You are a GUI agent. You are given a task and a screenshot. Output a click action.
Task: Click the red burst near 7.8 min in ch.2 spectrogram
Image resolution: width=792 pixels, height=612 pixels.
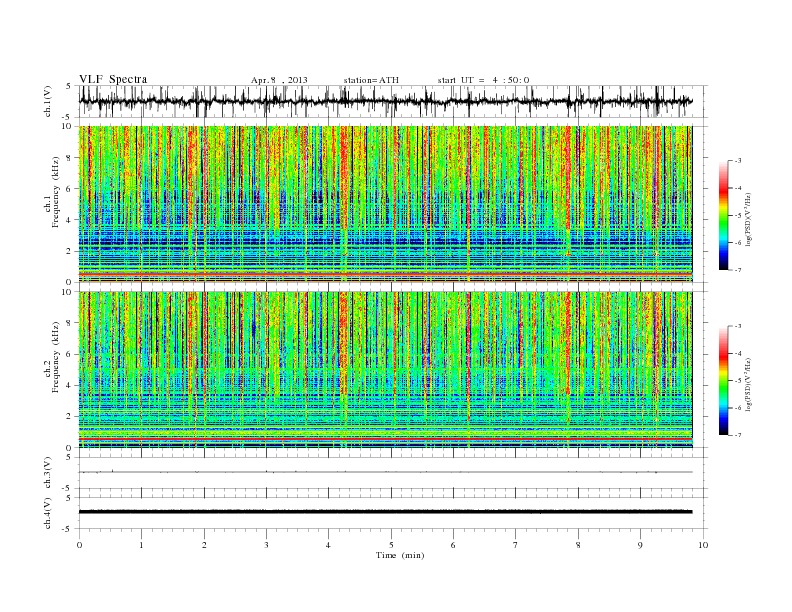click(x=568, y=343)
